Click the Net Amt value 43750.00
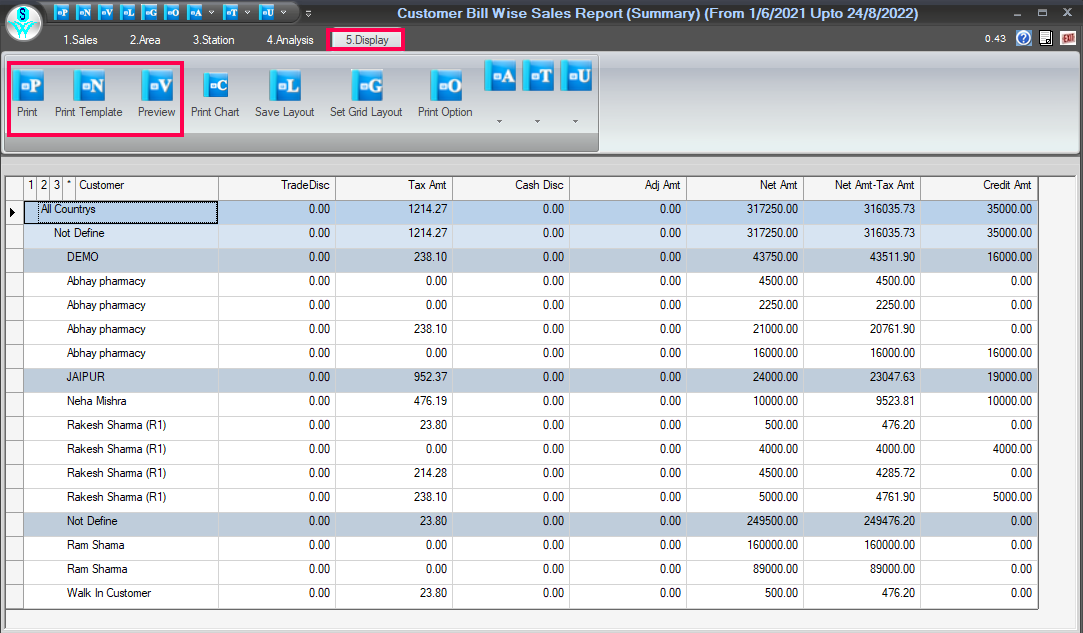 775,257
